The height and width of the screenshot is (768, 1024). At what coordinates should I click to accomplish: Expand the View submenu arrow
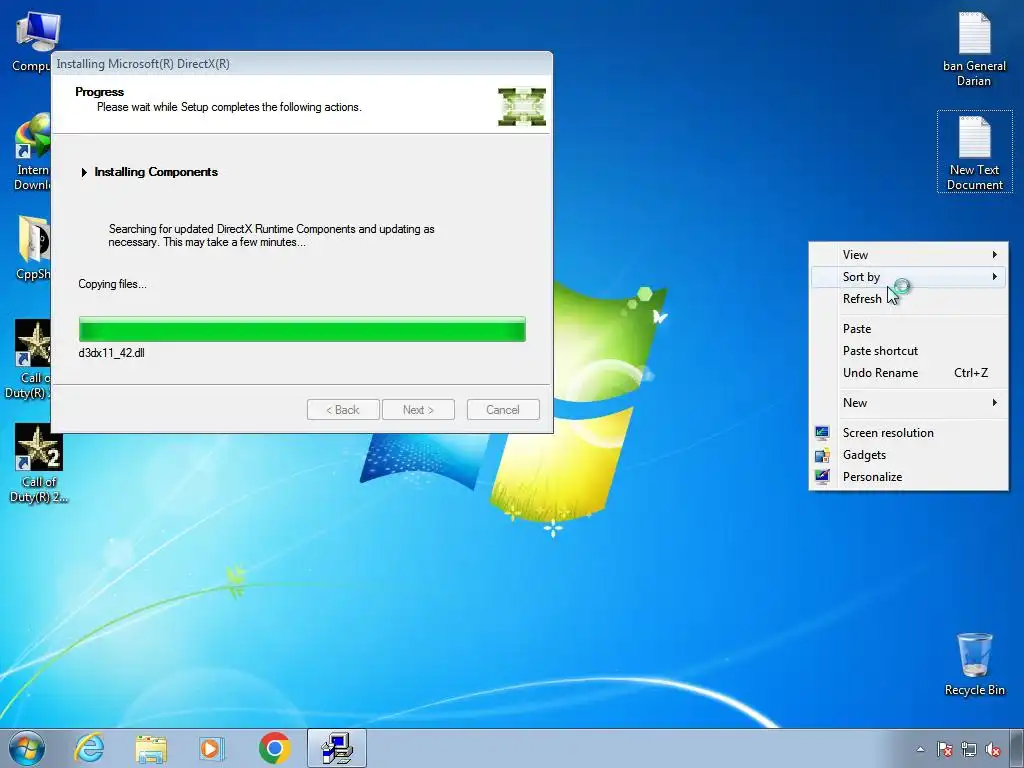click(x=995, y=255)
